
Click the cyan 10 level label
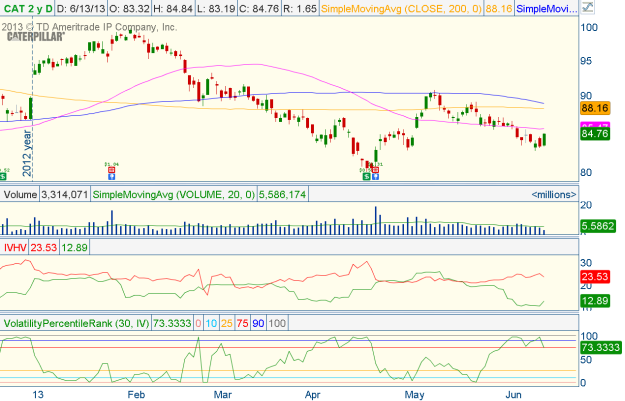(211, 323)
